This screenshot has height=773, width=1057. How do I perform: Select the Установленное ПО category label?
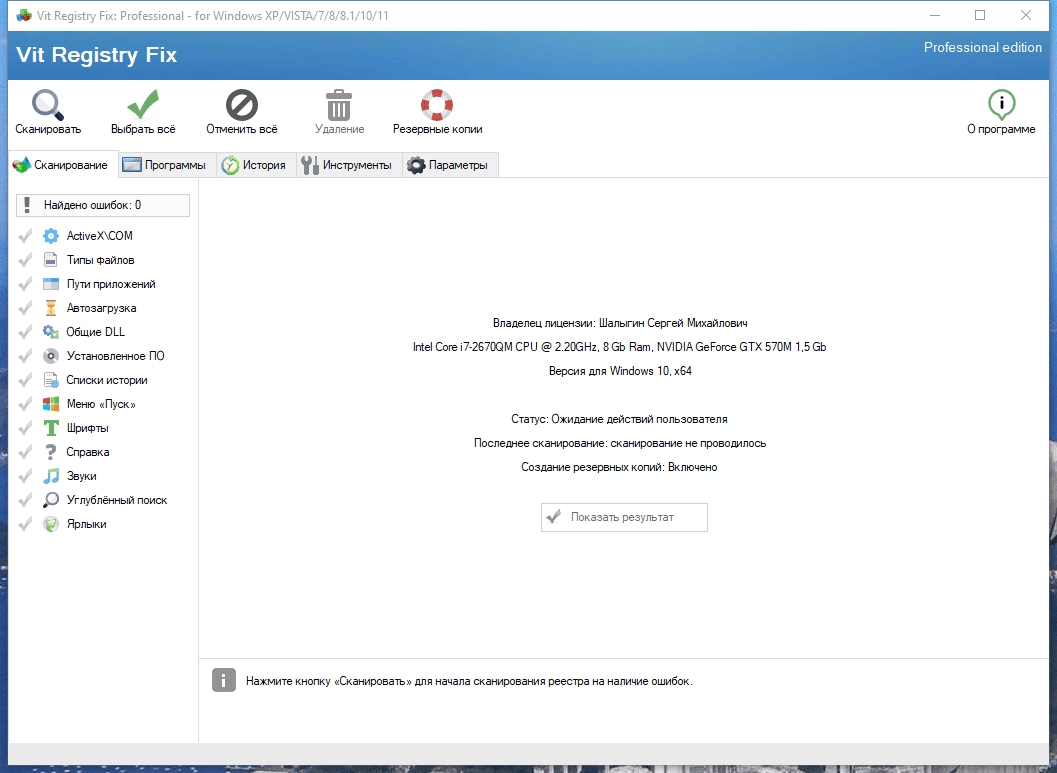coord(115,356)
